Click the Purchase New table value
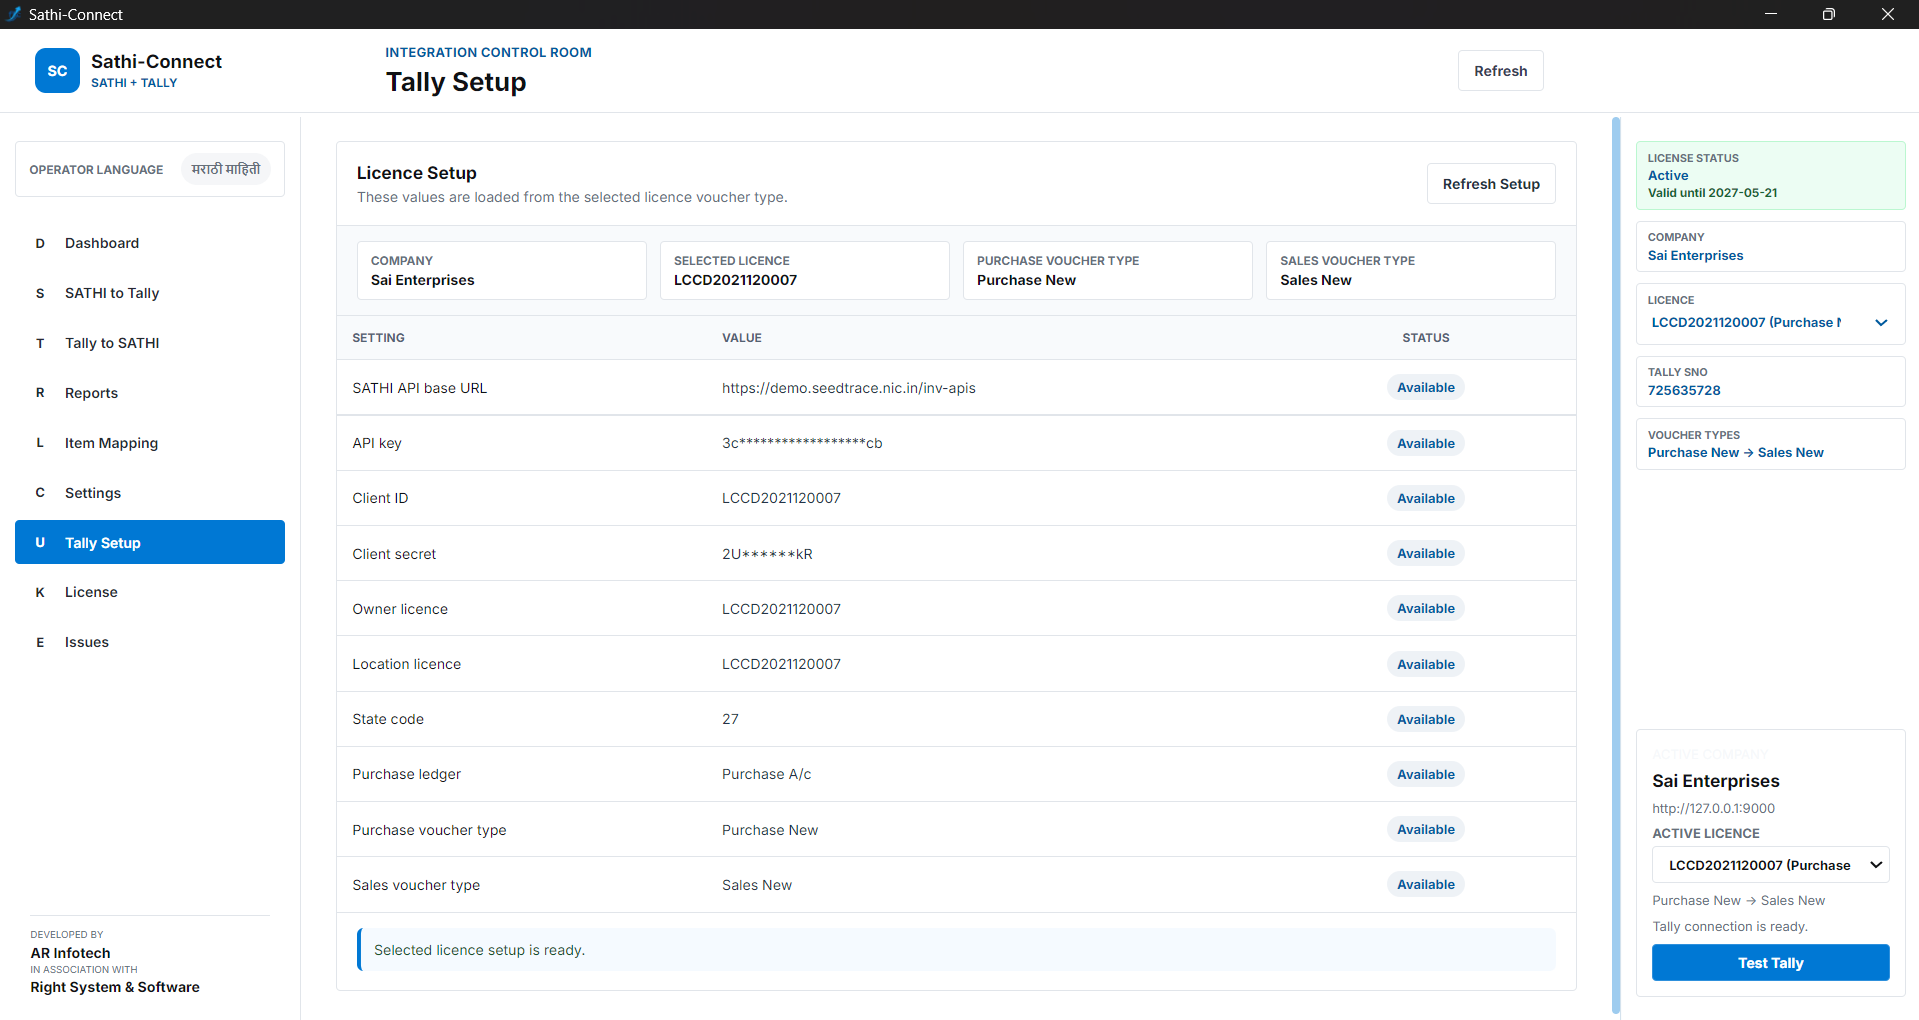This screenshot has width=1919, height=1020. pos(770,830)
